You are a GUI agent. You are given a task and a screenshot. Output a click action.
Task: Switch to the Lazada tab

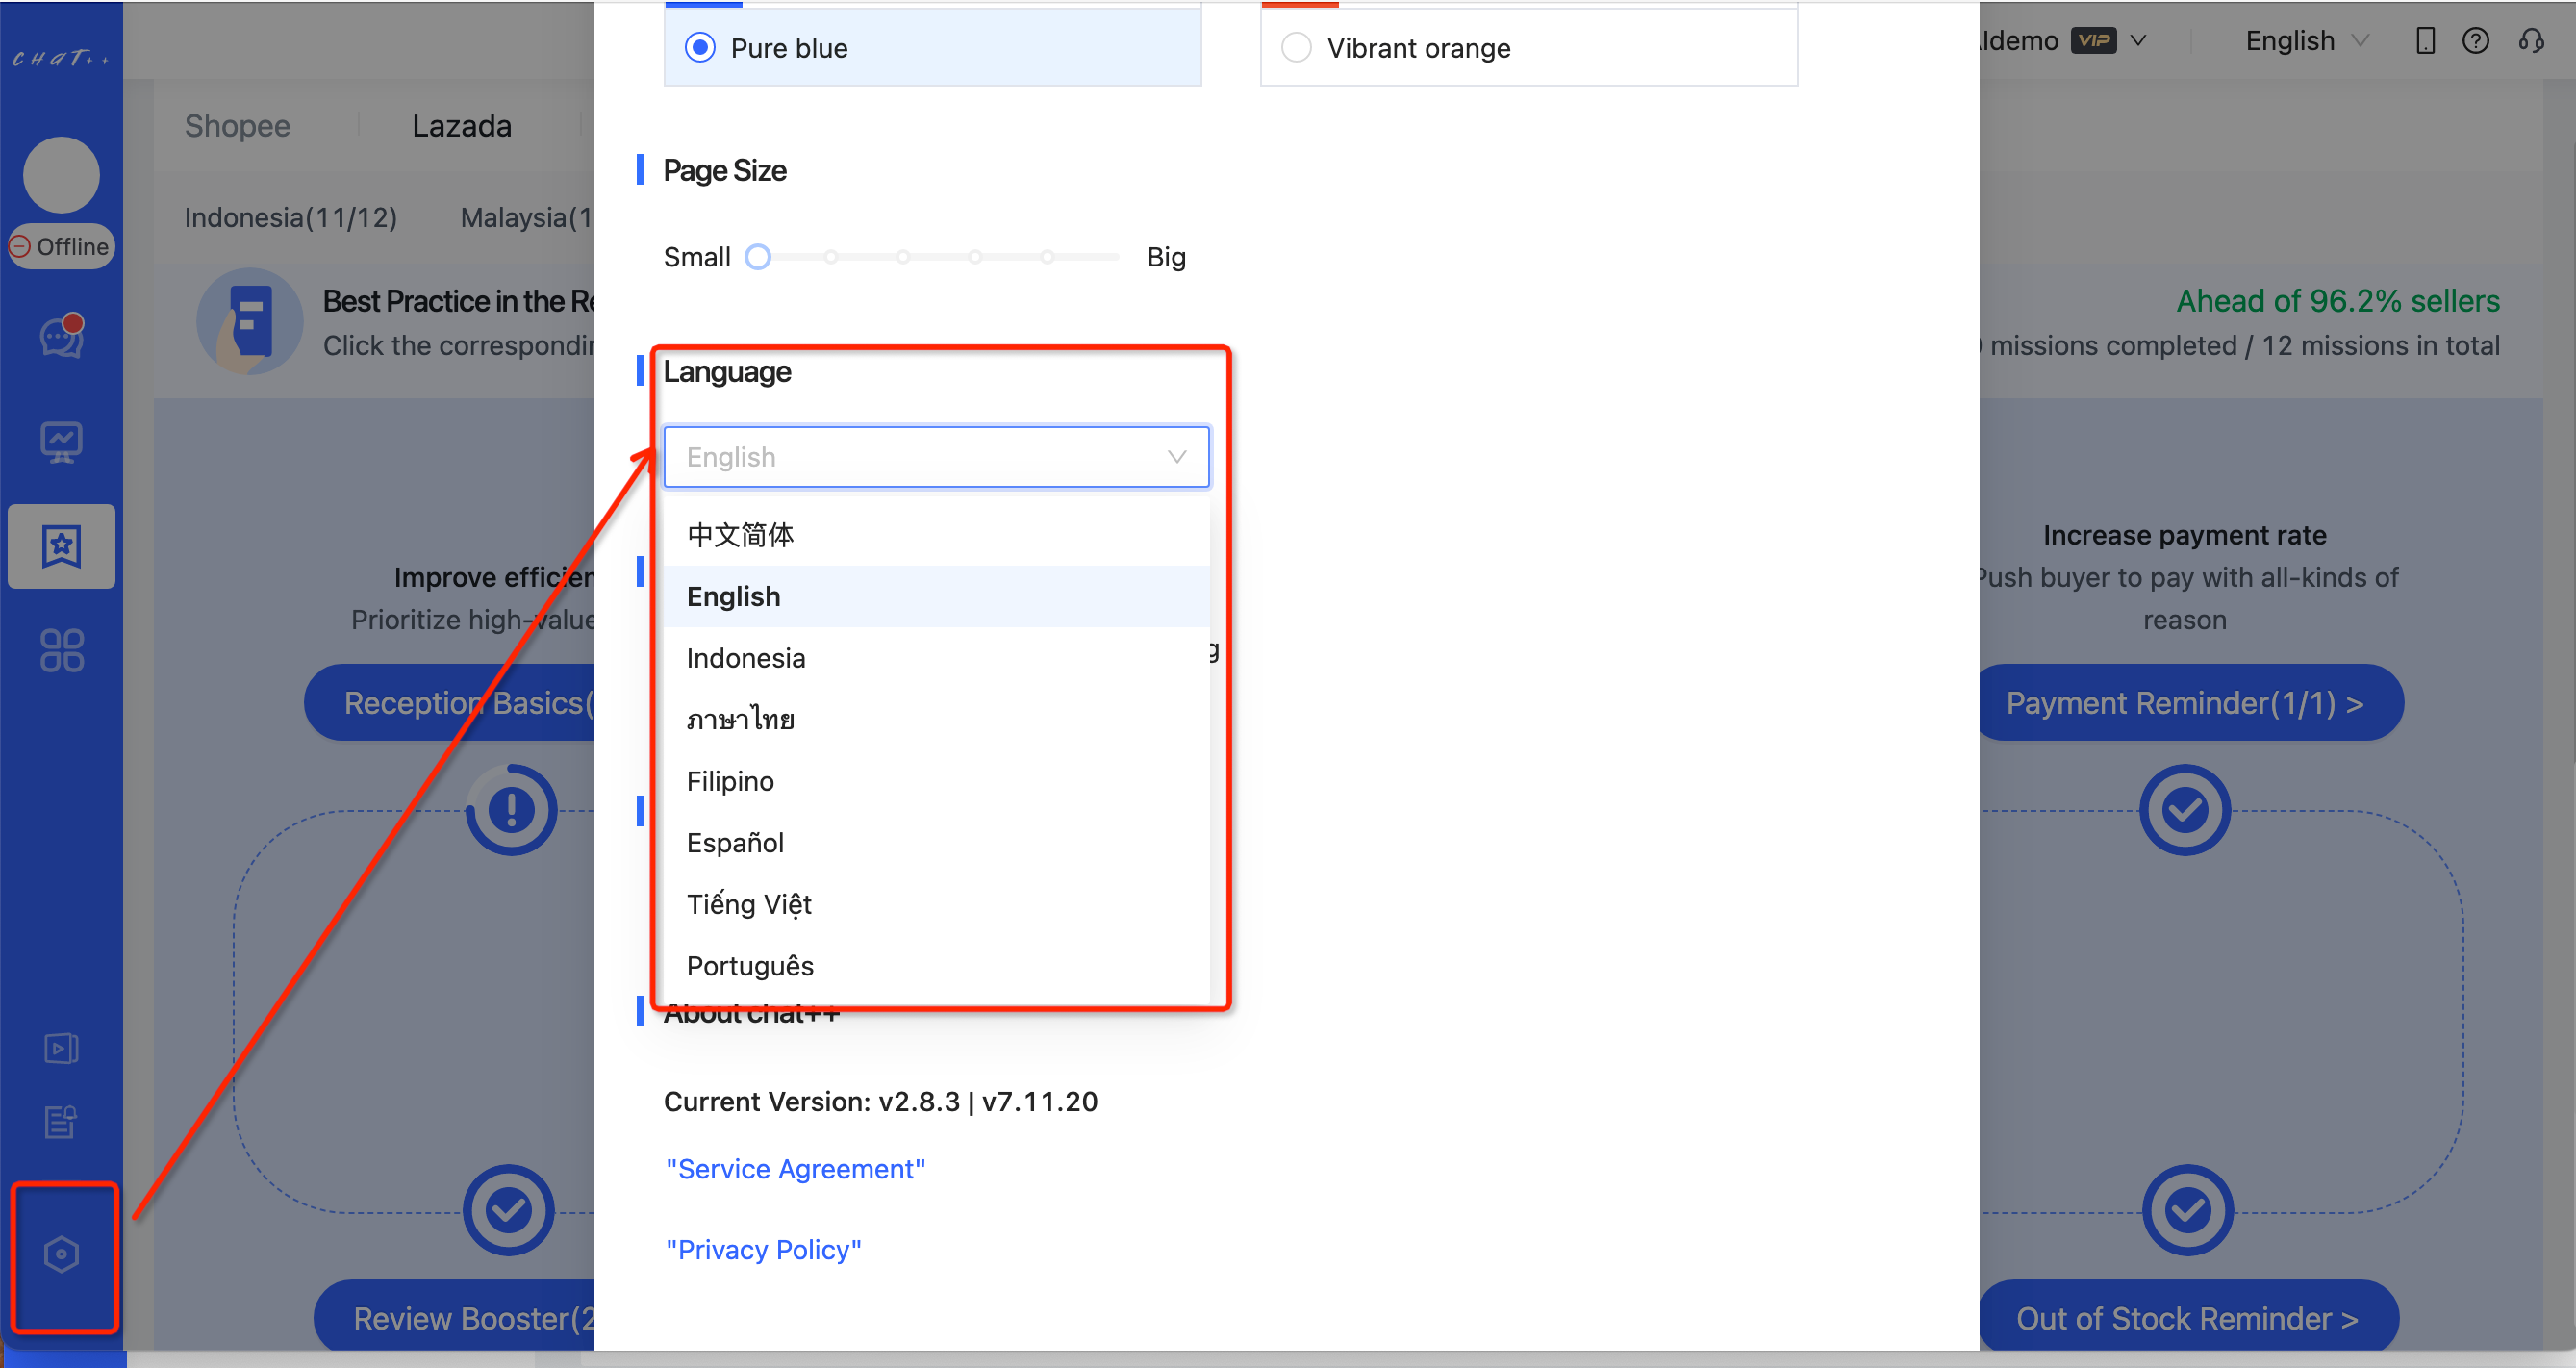[461, 126]
